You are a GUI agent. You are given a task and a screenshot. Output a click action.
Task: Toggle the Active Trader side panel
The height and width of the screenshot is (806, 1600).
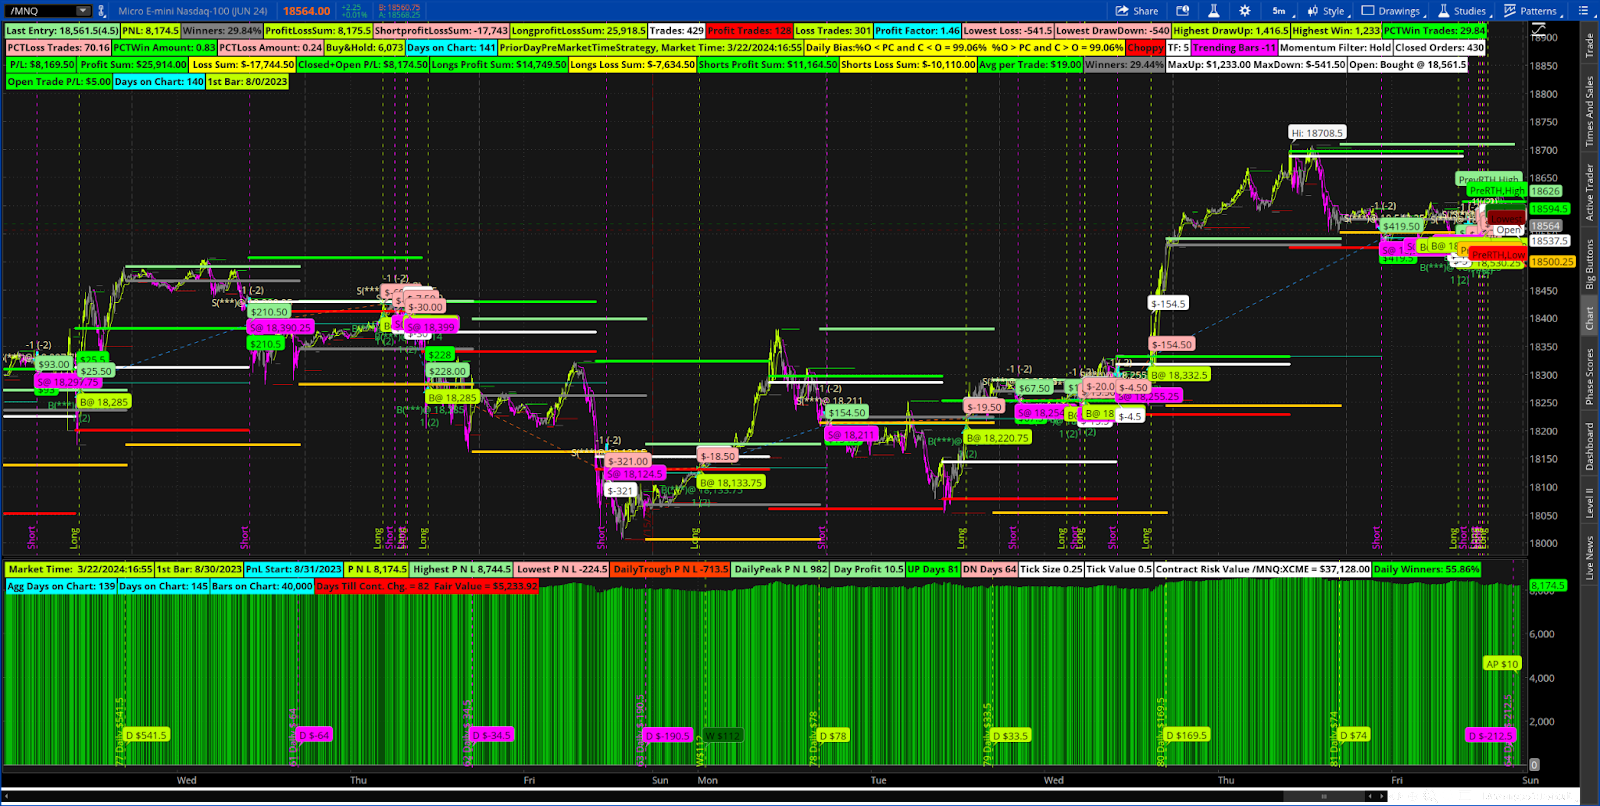(x=1589, y=192)
